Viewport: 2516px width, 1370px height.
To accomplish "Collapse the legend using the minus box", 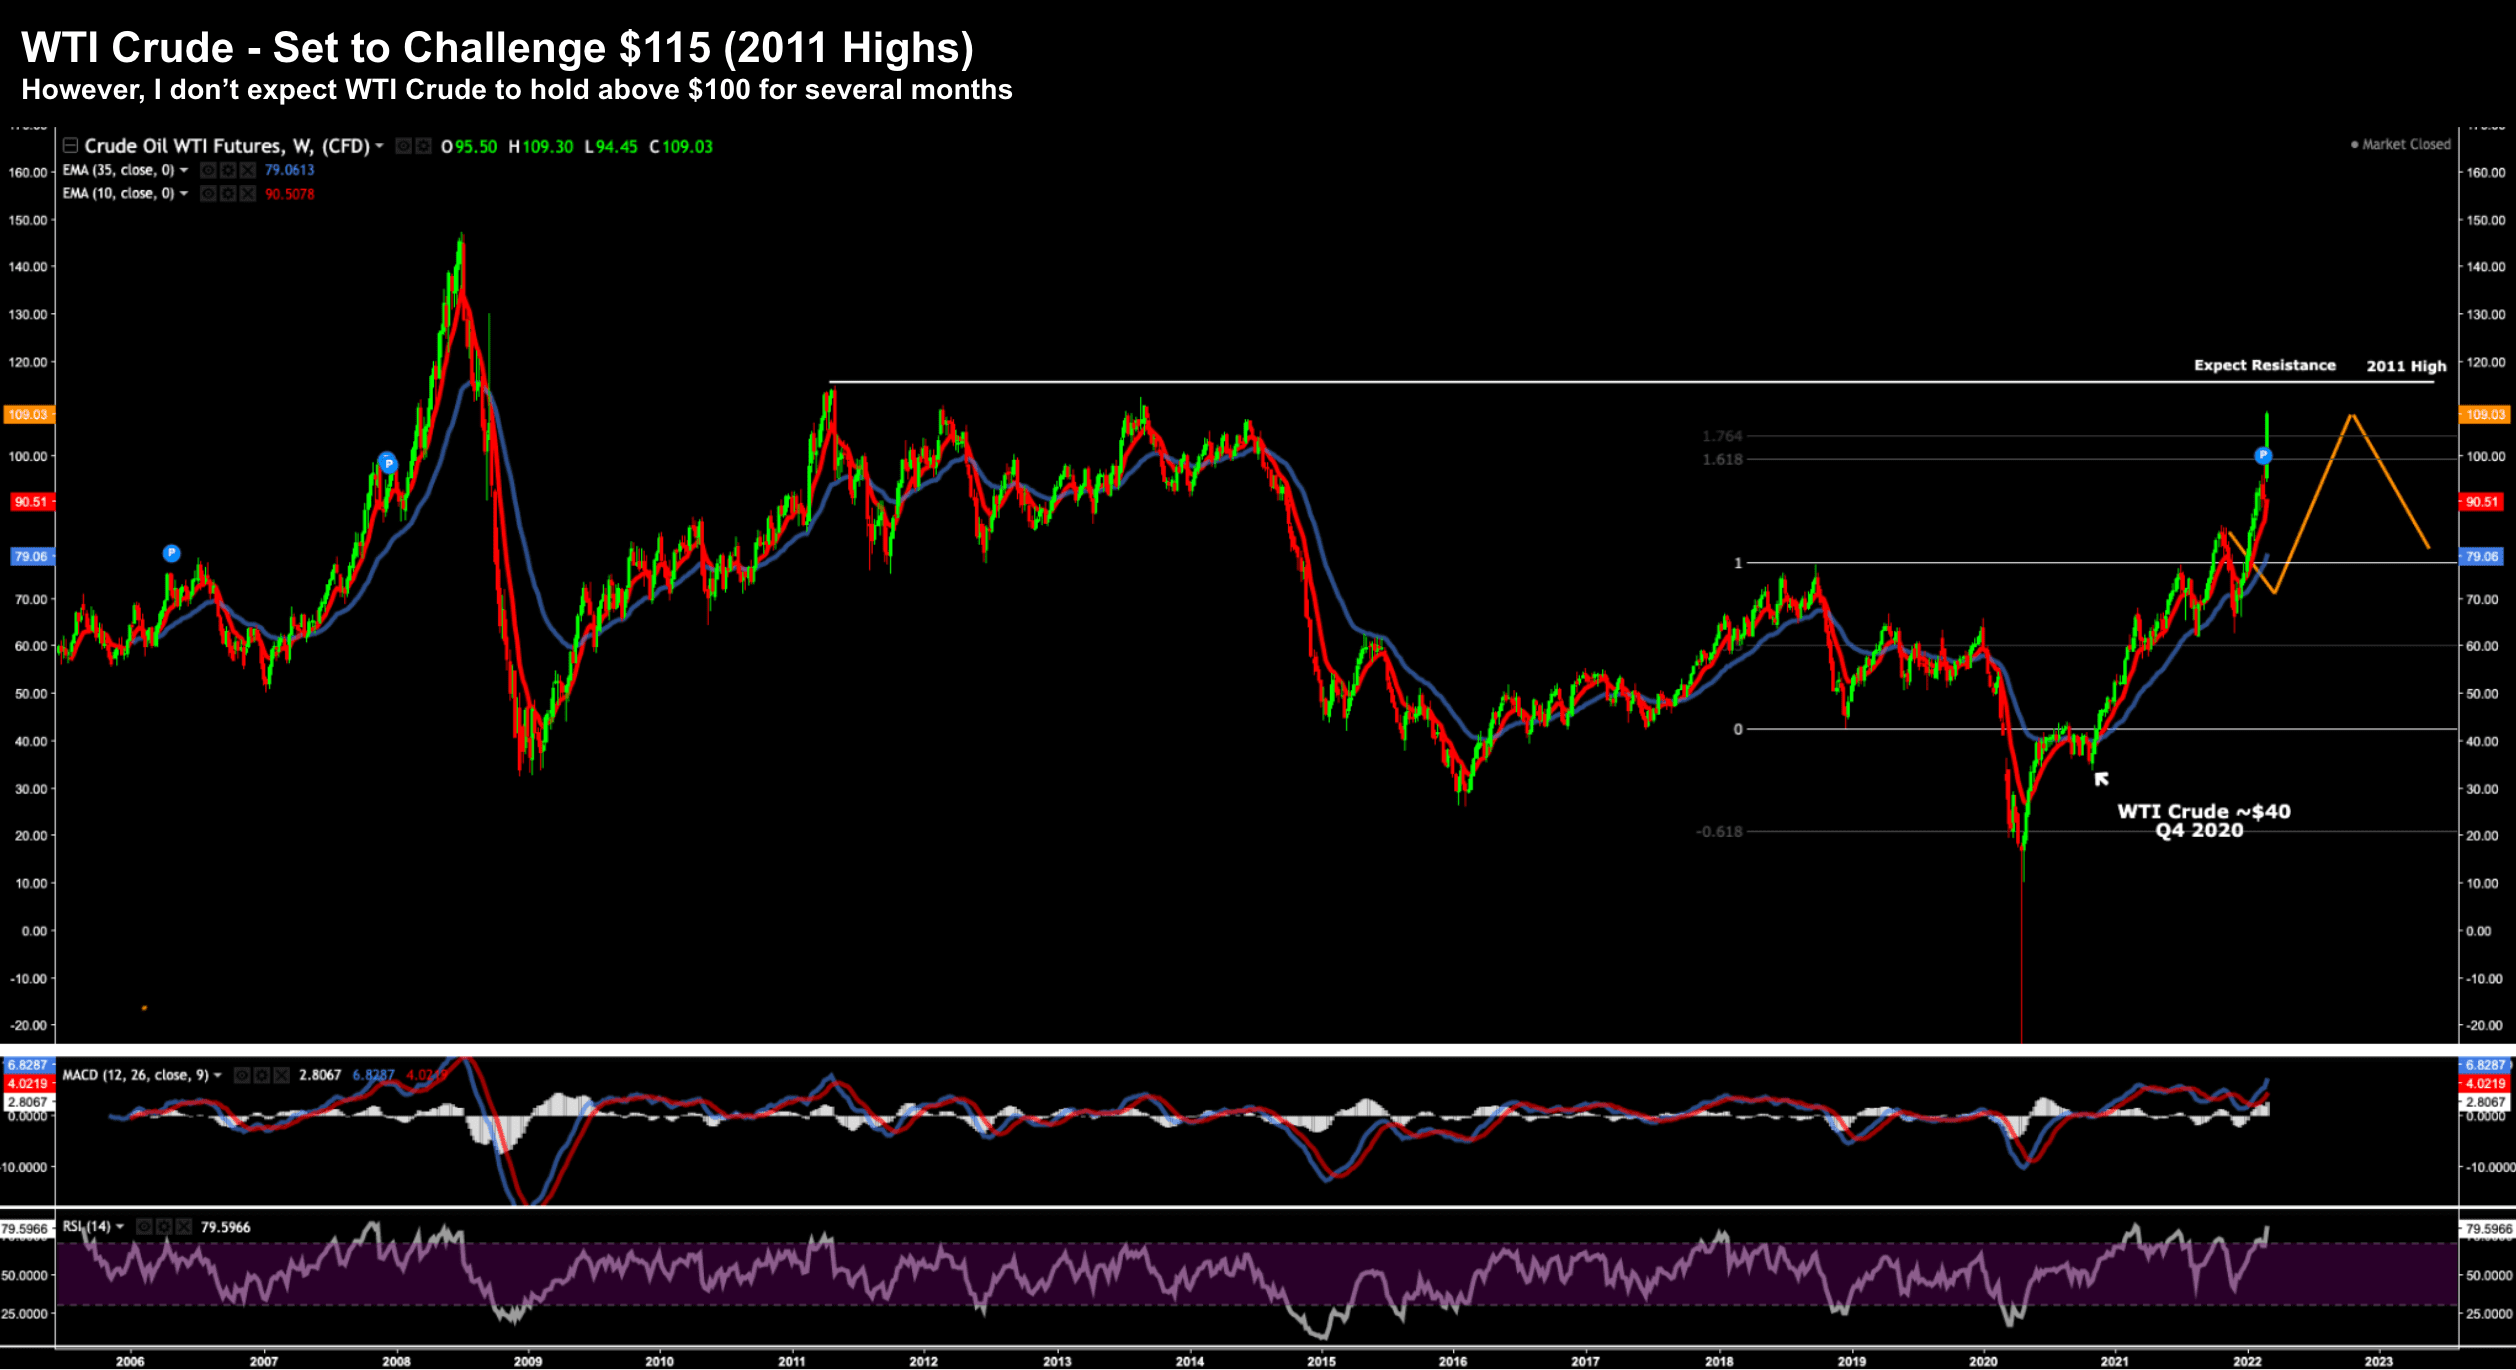I will tap(70, 146).
